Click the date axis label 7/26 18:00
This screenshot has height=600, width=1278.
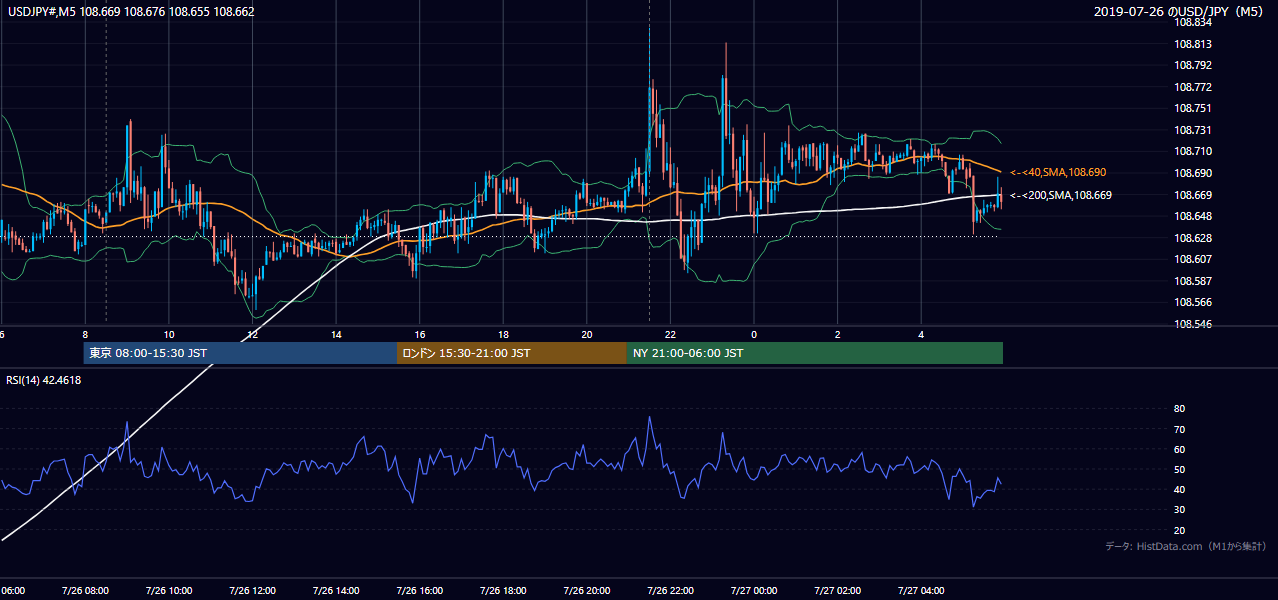(x=503, y=591)
